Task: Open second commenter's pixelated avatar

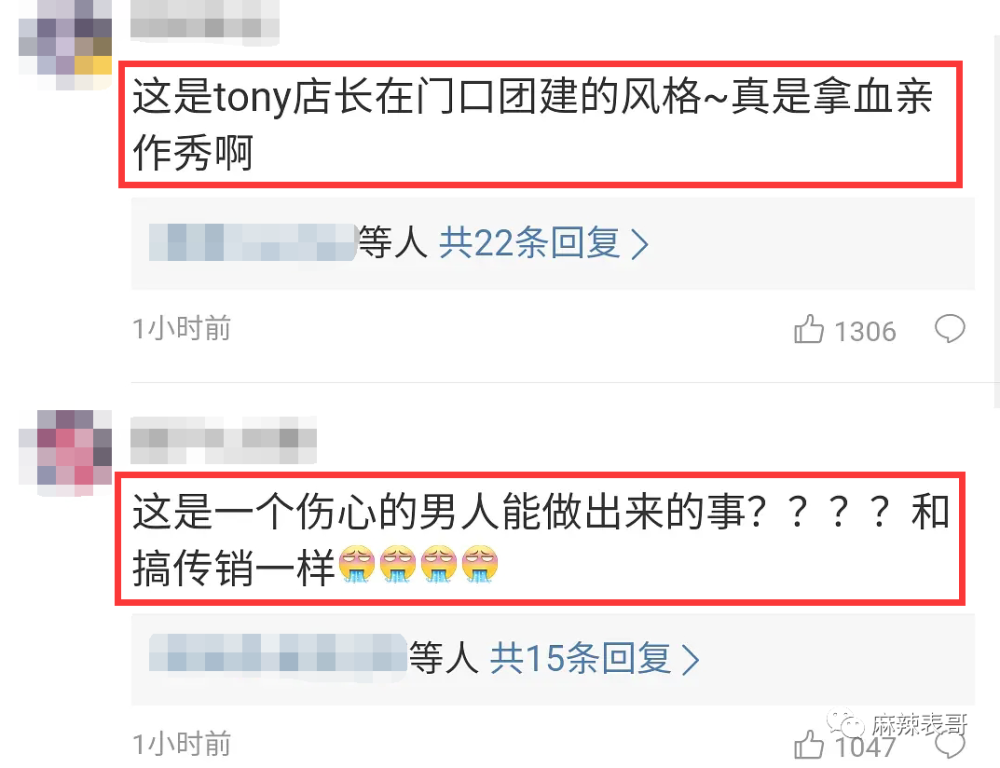Action: pos(65,452)
